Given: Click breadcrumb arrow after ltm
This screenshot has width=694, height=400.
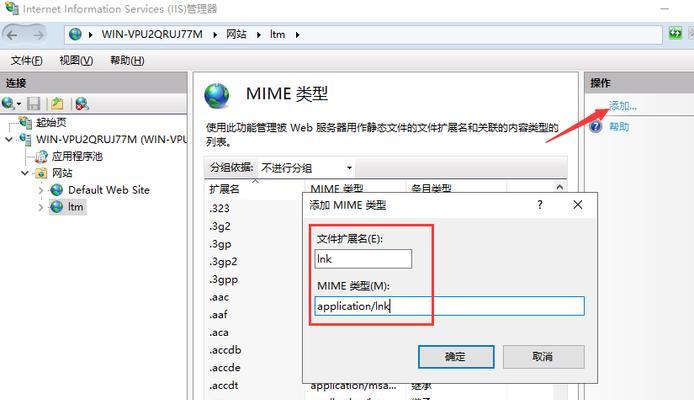Looking at the screenshot, I should 297,35.
